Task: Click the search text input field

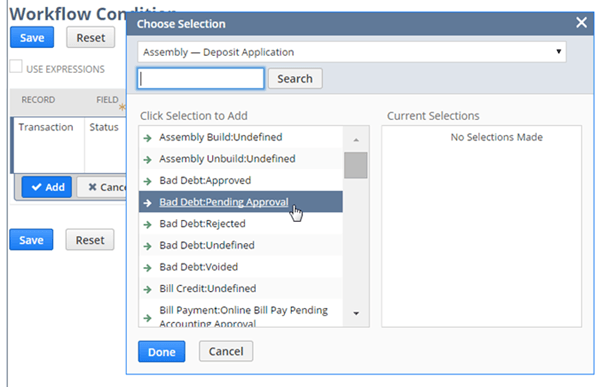Action: 201,79
